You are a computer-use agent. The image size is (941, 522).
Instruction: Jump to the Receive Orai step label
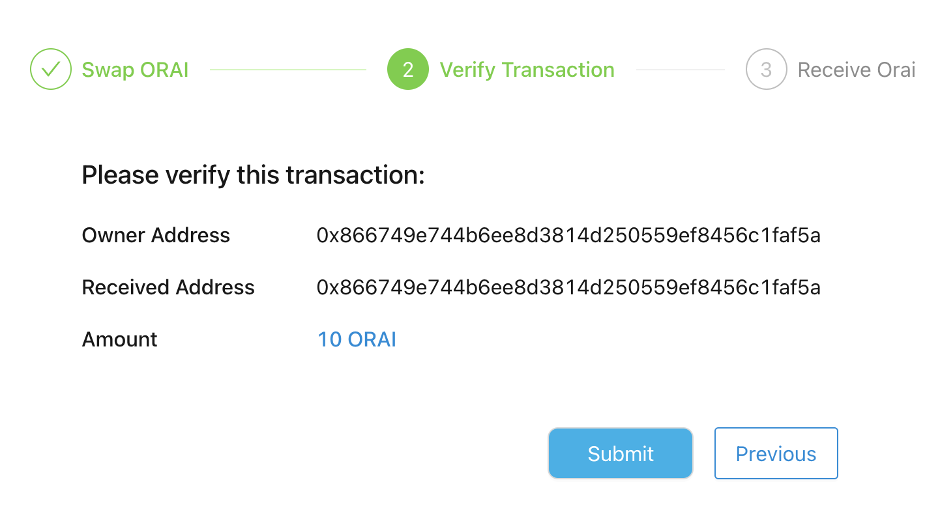(856, 70)
